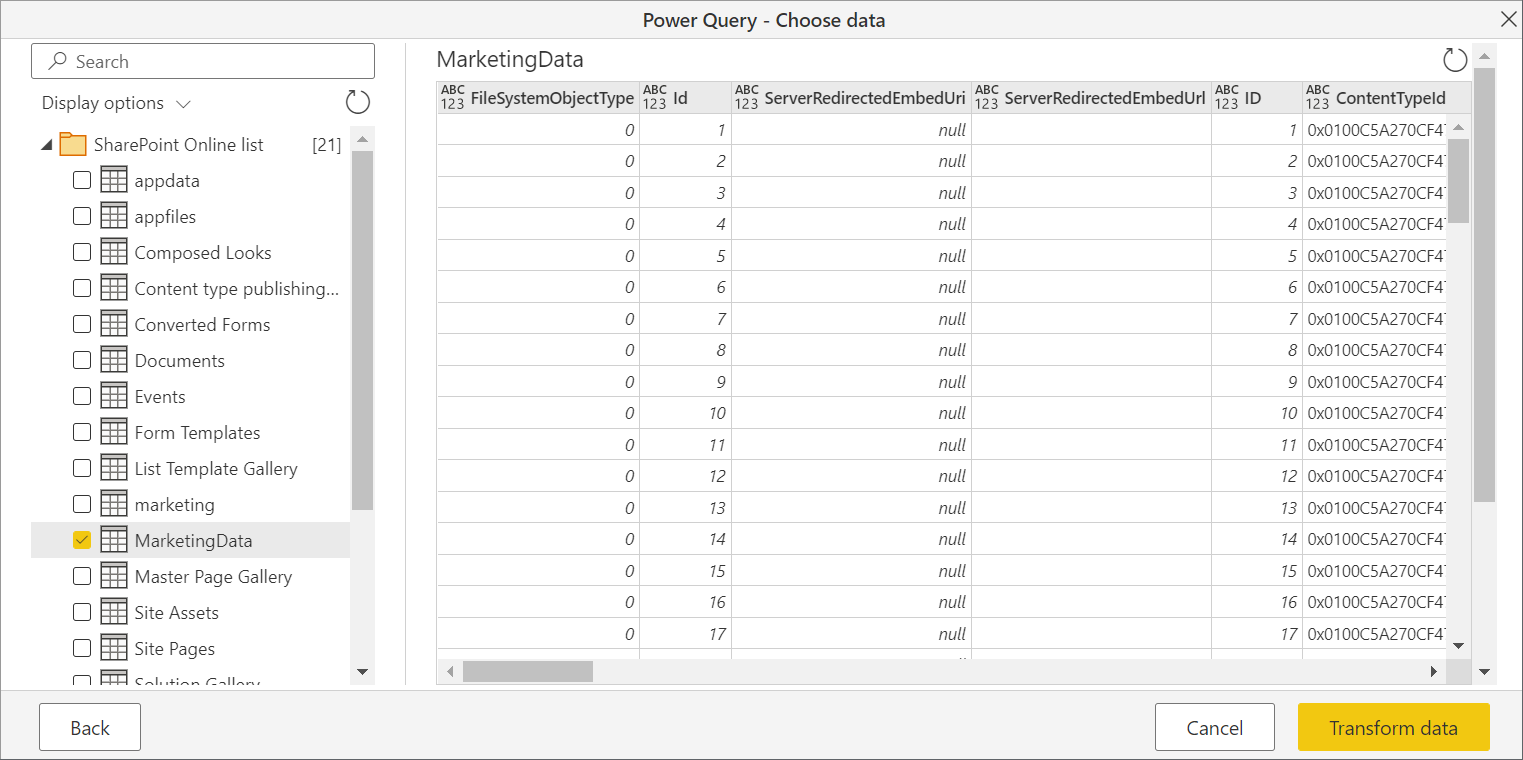Click the ABC 123 icon on the Id column
1523x760 pixels.
(655, 97)
